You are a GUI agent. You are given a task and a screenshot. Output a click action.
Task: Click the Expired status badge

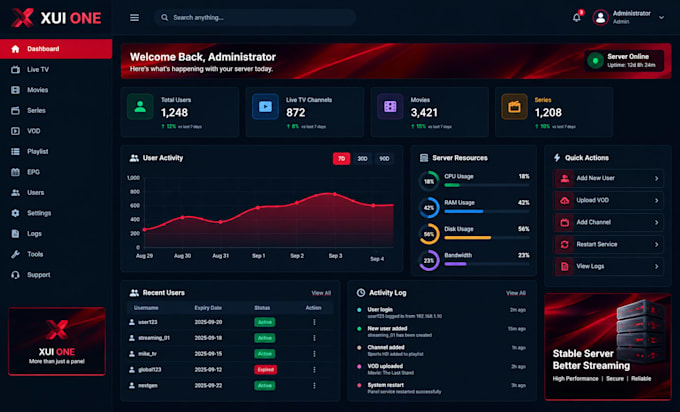point(265,369)
